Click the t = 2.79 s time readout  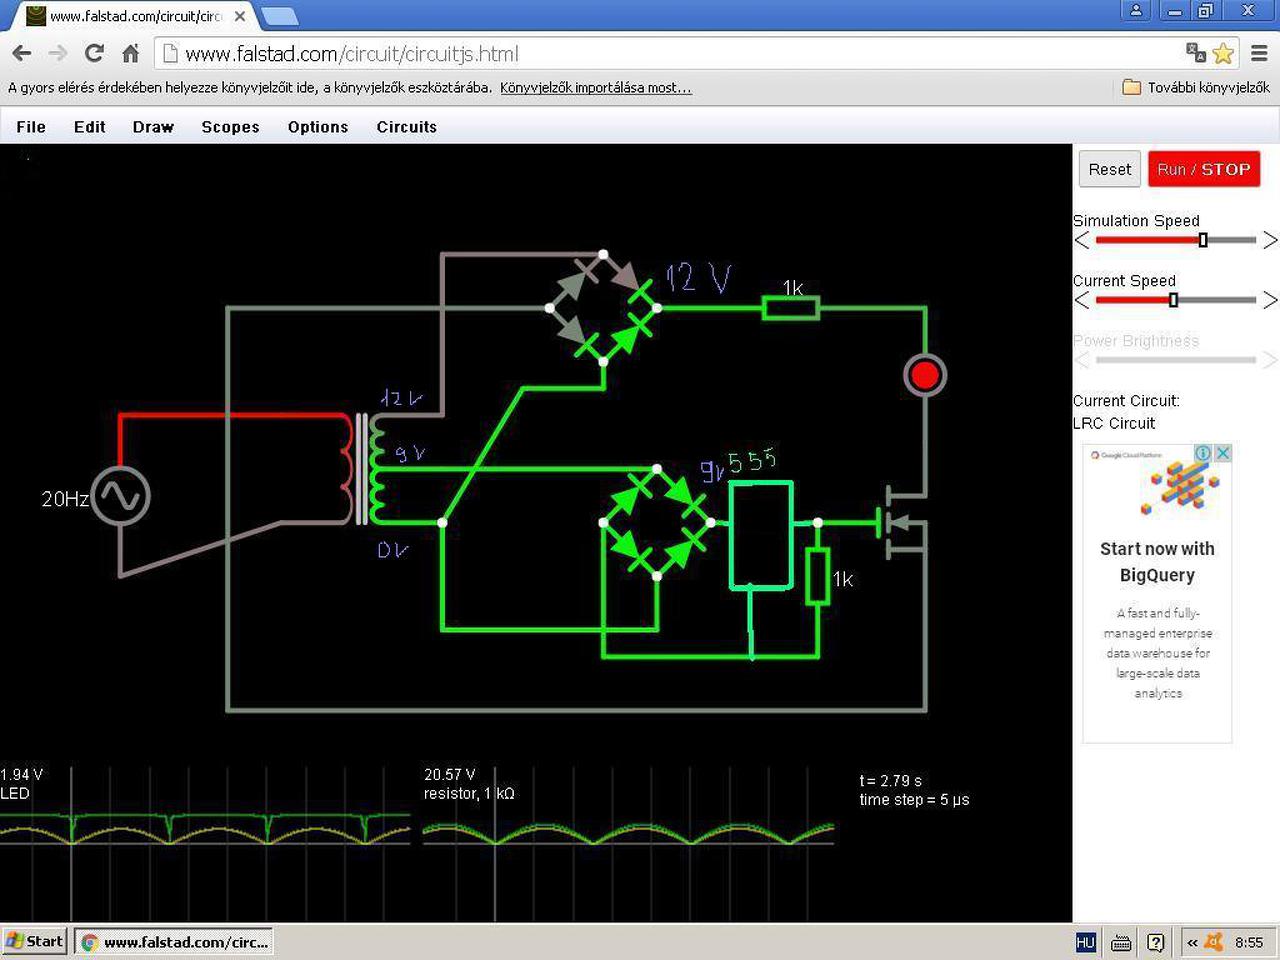890,780
